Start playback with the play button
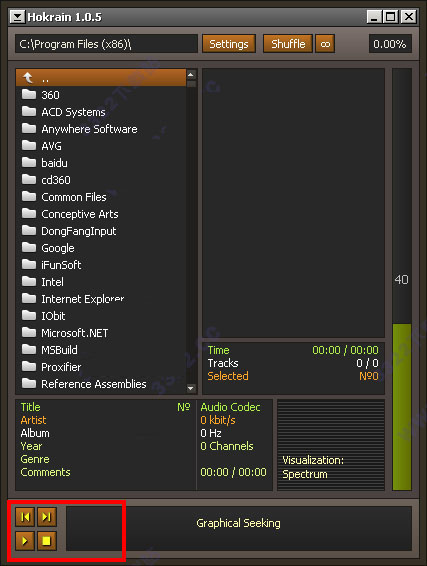 coord(25,540)
